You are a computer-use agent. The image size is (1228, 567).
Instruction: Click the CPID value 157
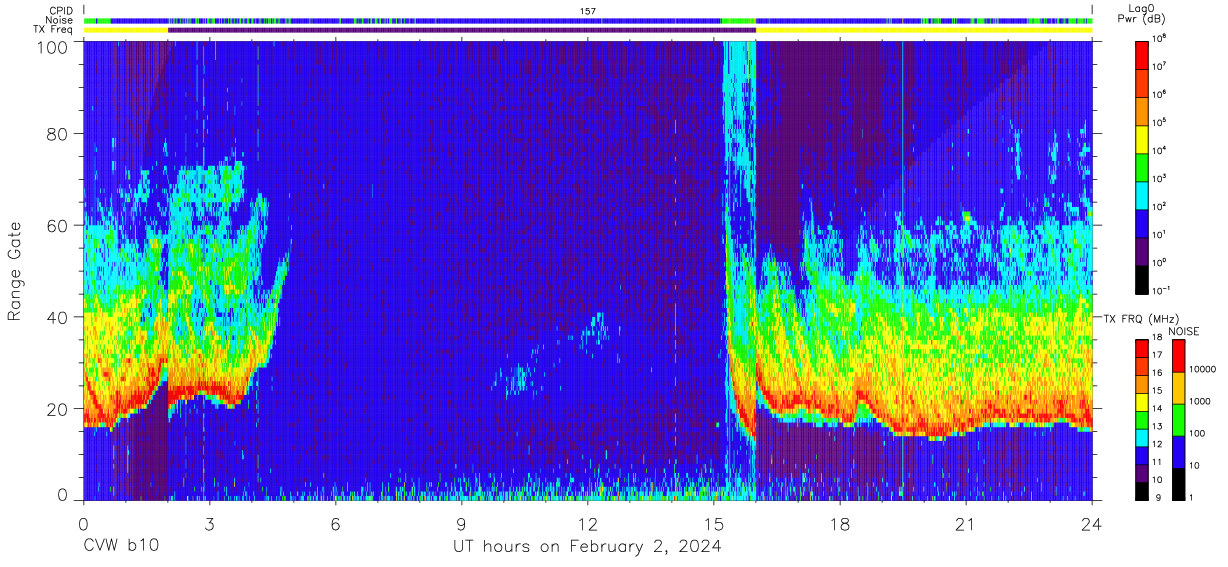pyautogui.click(x=588, y=11)
